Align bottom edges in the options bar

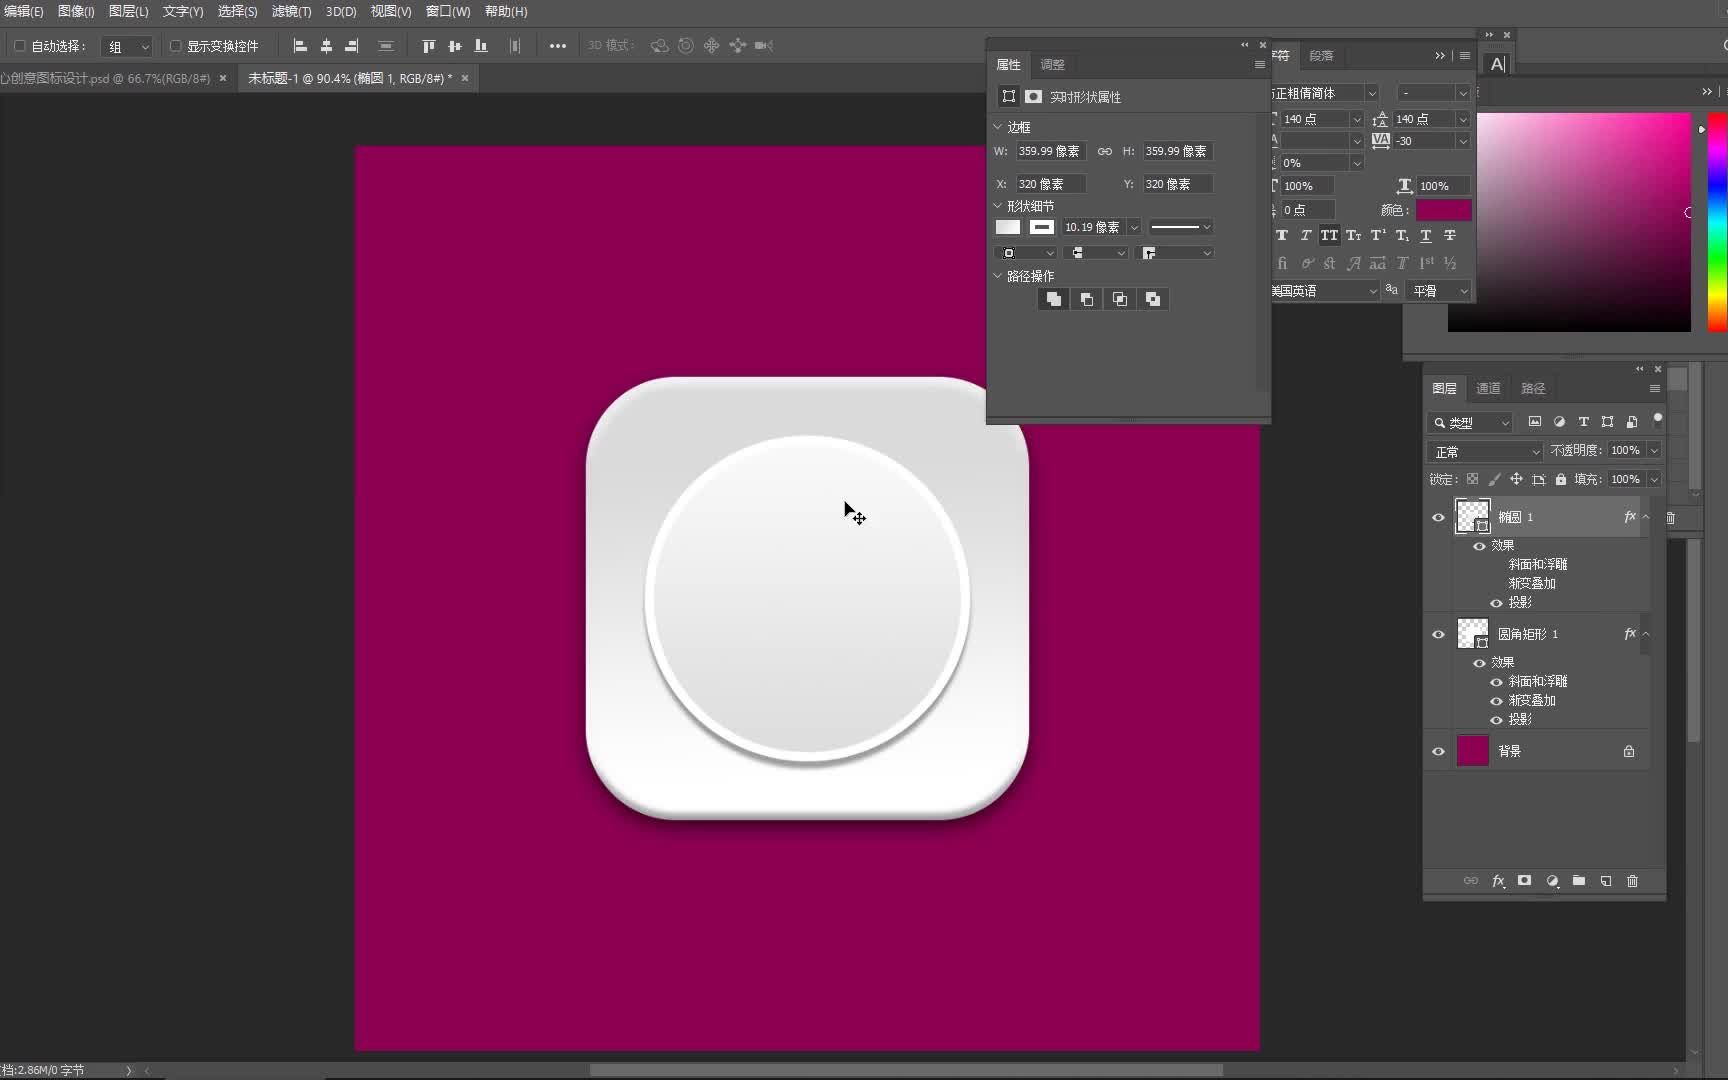point(481,46)
